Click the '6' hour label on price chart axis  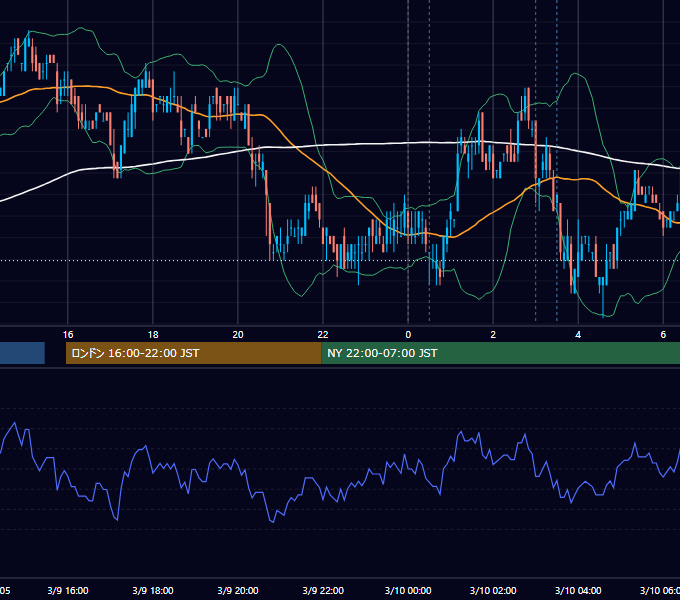coord(663,335)
